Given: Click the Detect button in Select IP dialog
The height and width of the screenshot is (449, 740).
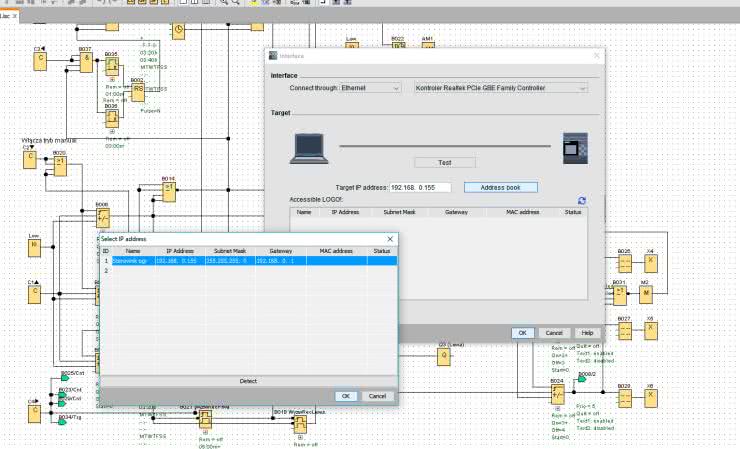Looking at the screenshot, I should [249, 381].
